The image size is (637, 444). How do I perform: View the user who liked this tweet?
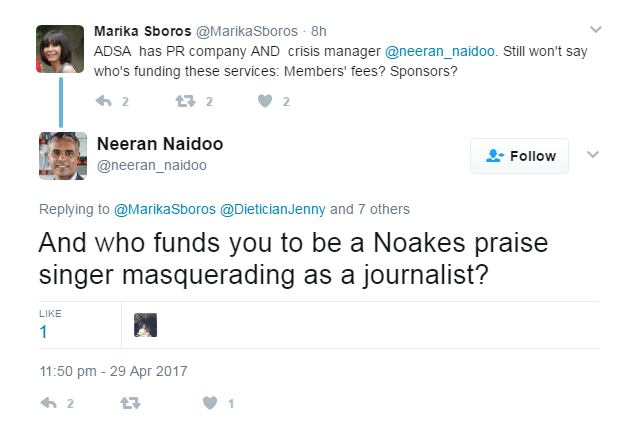145,325
